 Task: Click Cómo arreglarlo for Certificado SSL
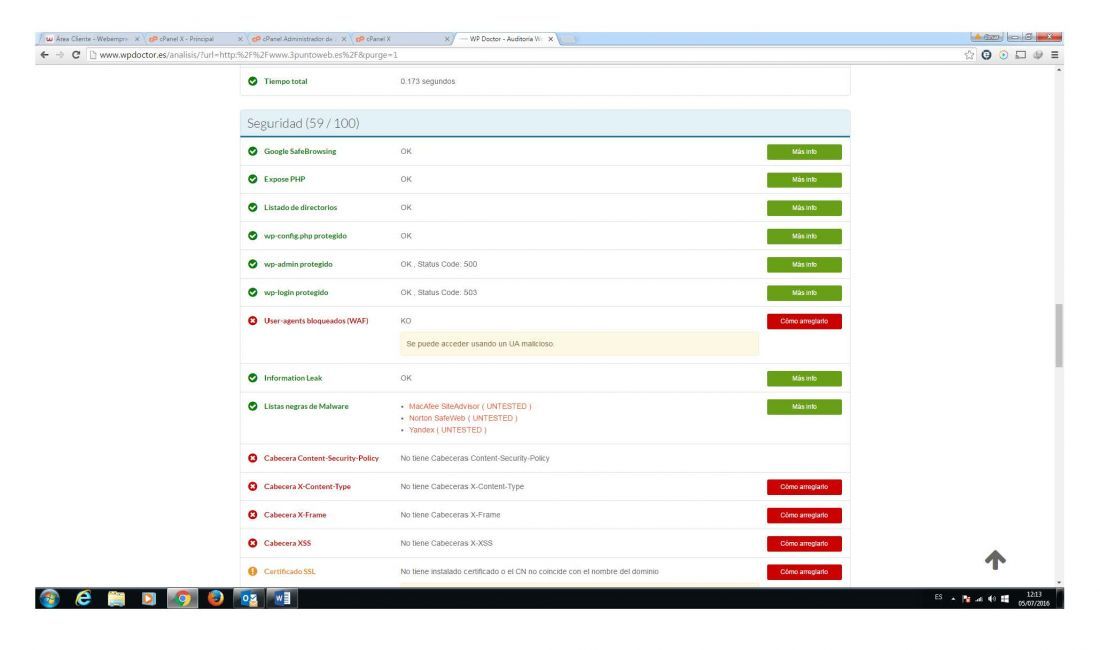(804, 571)
